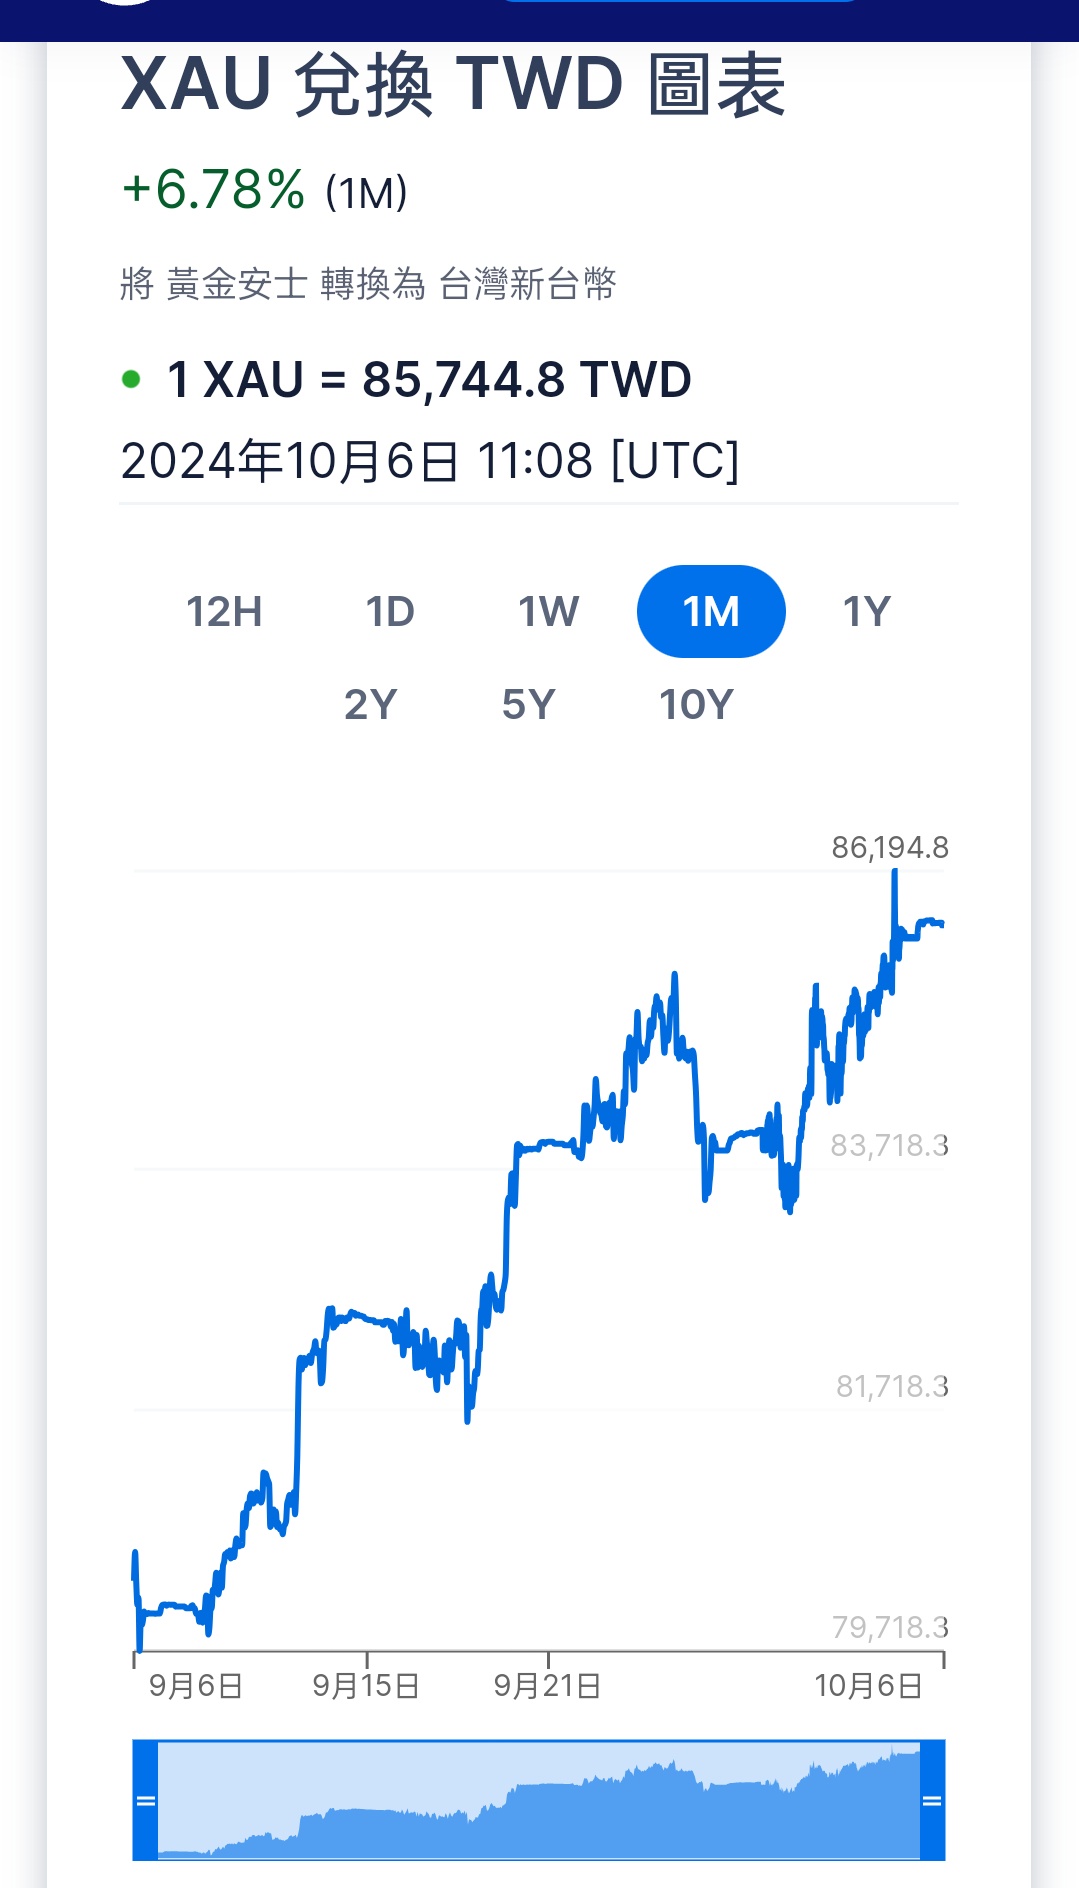Switch to the 2Y range

click(370, 705)
